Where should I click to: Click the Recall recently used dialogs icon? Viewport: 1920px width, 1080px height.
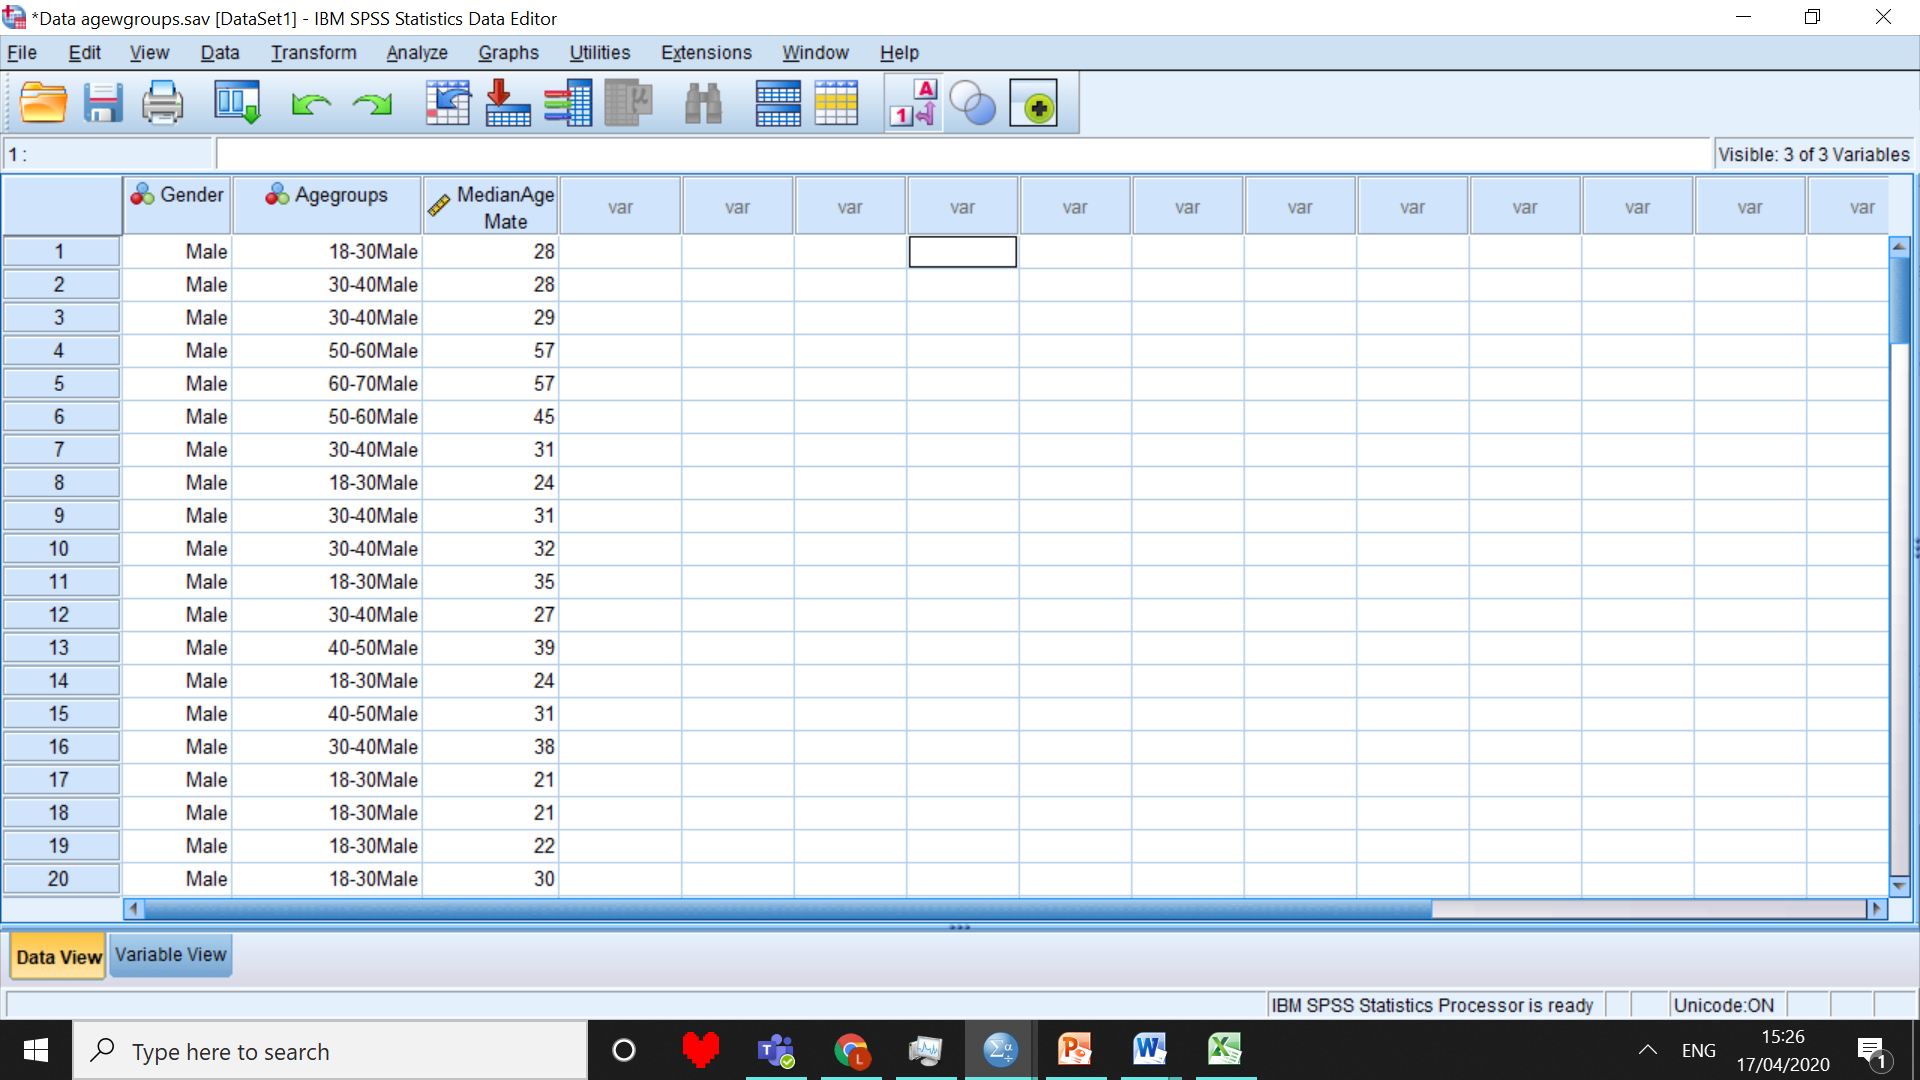tap(237, 103)
